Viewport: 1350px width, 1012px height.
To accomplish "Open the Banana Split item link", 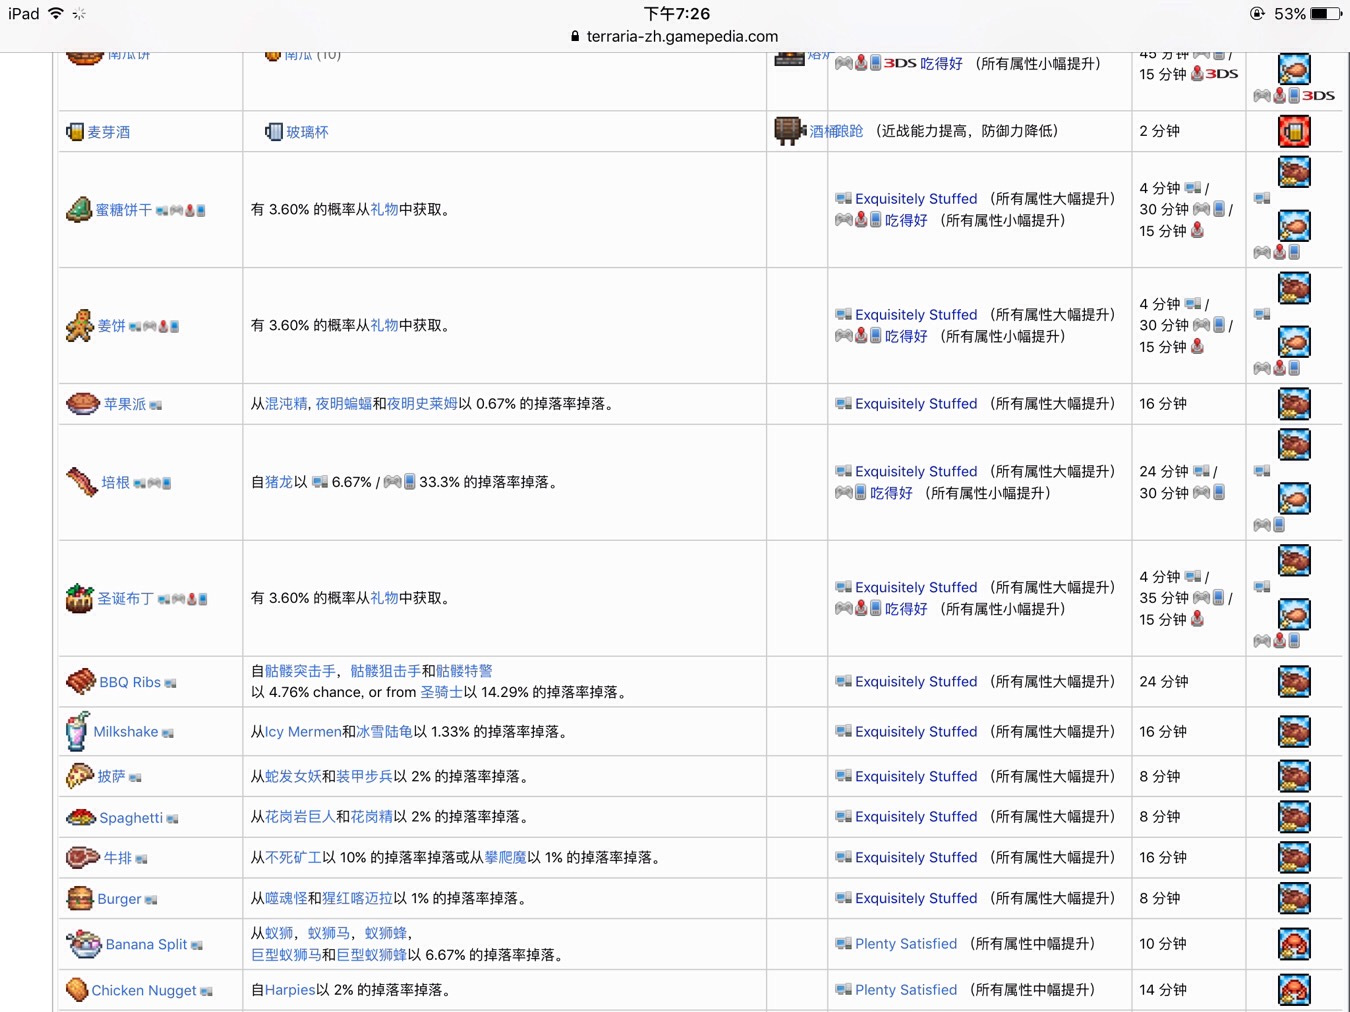I will tap(147, 944).
